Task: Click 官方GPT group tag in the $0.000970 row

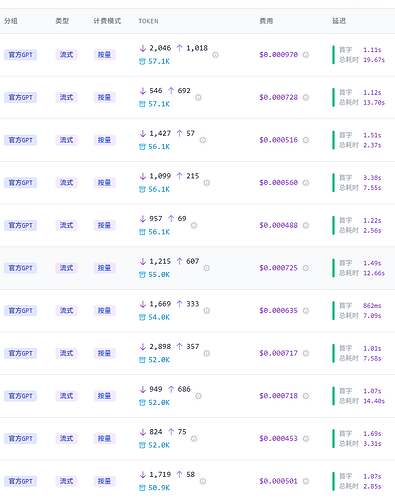Action: click(x=20, y=55)
